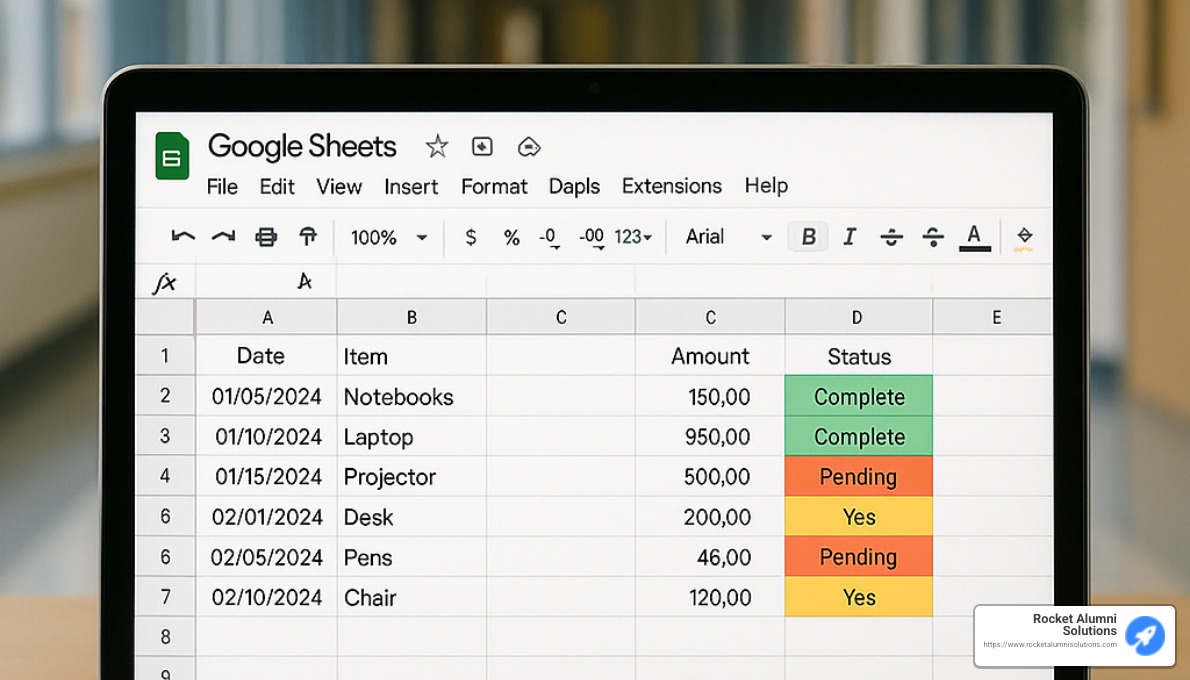Increase decimal places
Screen dimensions: 1190x680
(x=592, y=238)
